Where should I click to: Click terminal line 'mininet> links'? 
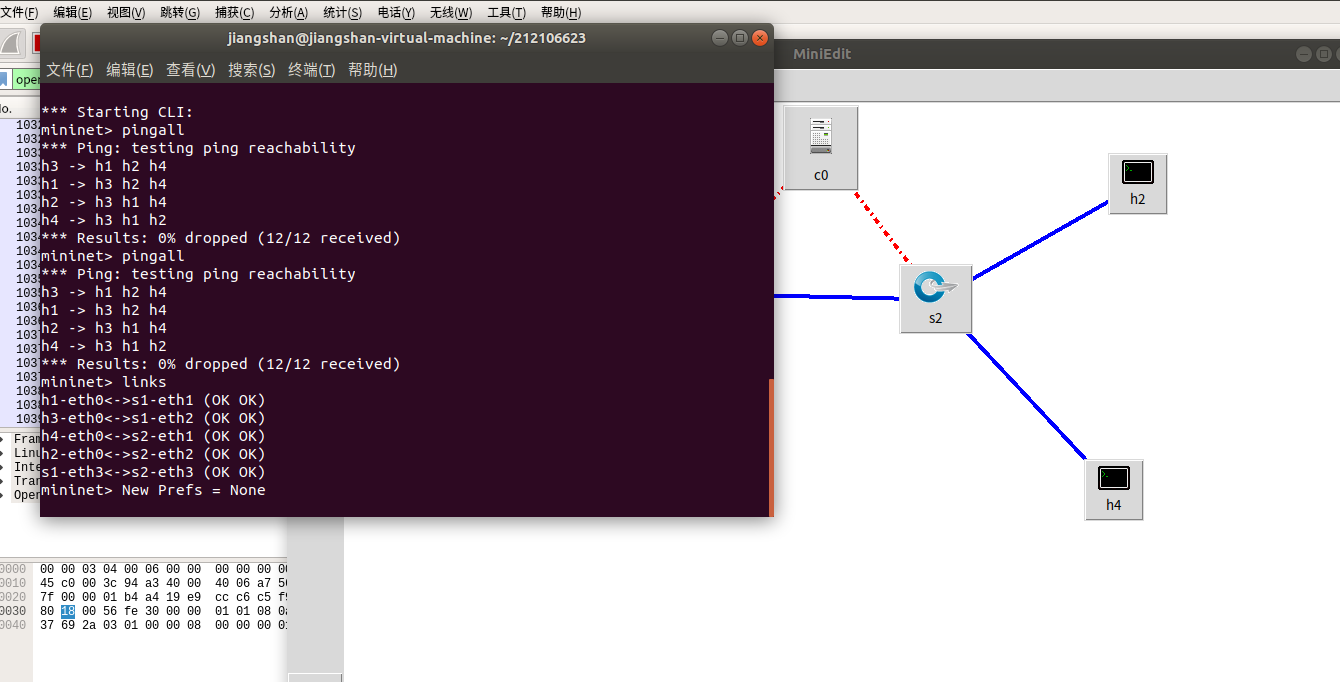[104, 382]
